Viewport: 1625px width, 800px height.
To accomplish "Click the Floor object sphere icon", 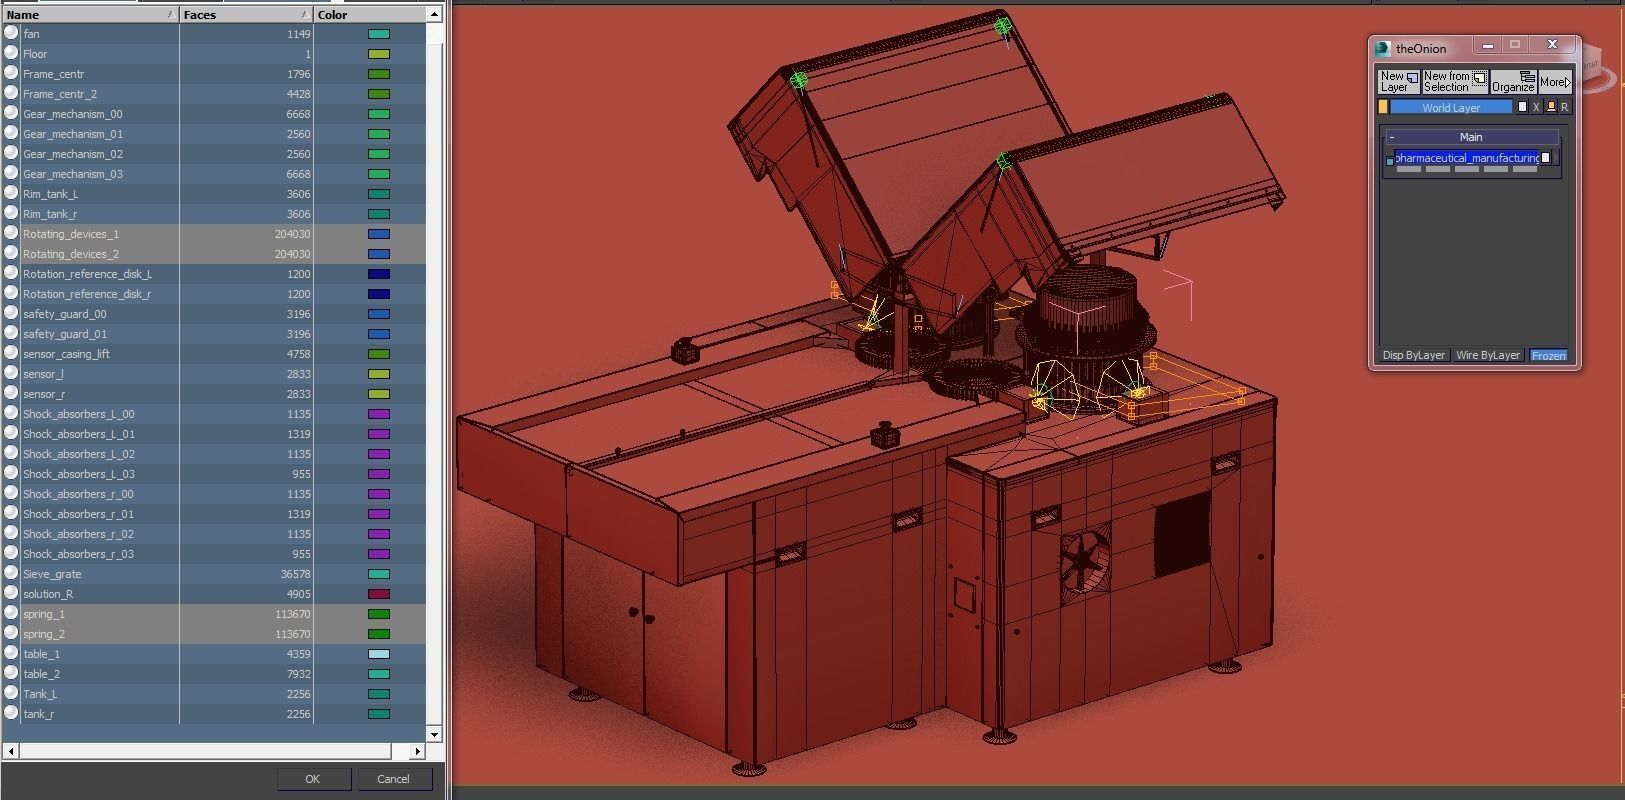I will [x=11, y=53].
